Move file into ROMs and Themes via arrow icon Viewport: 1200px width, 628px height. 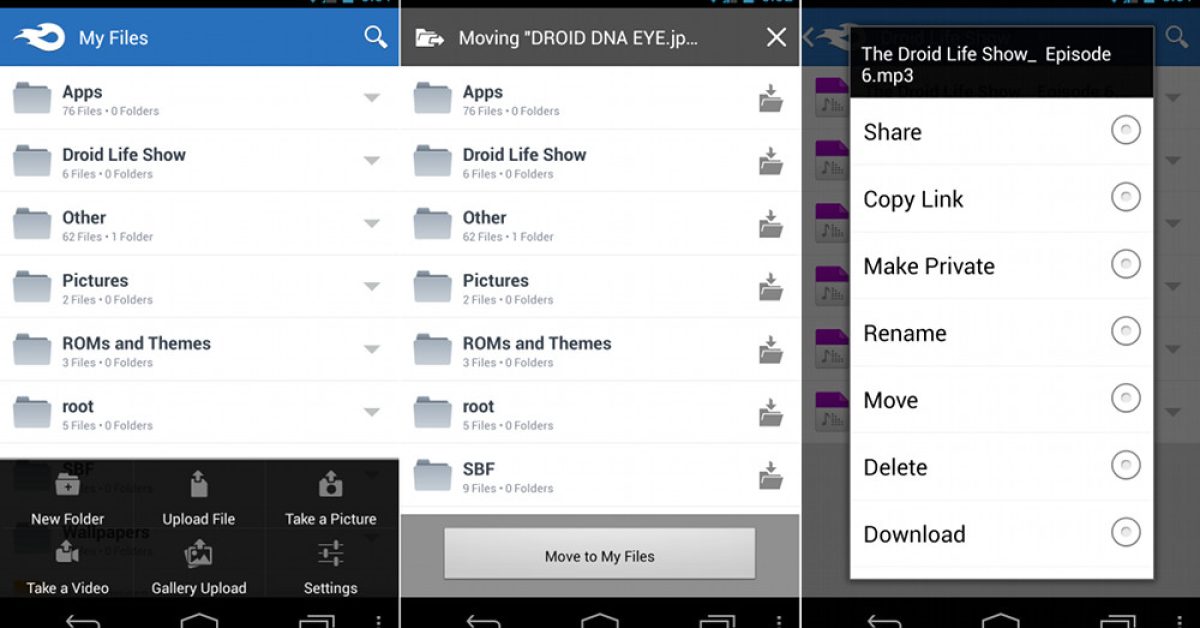click(x=770, y=350)
